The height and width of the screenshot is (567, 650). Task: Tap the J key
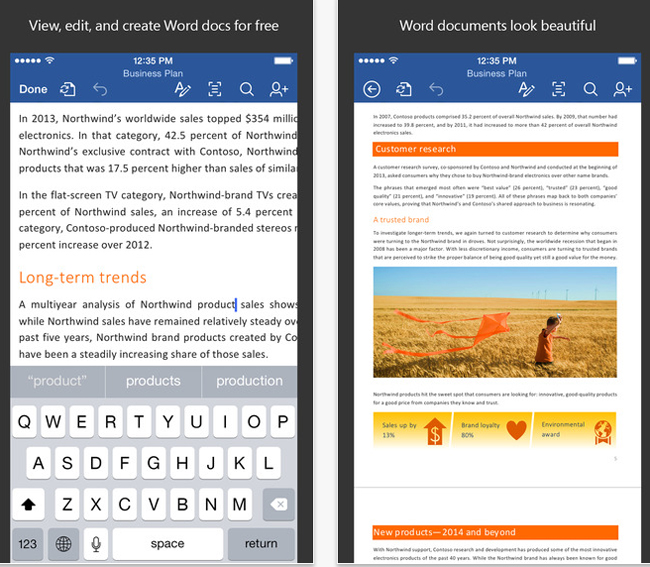pyautogui.click(x=211, y=463)
